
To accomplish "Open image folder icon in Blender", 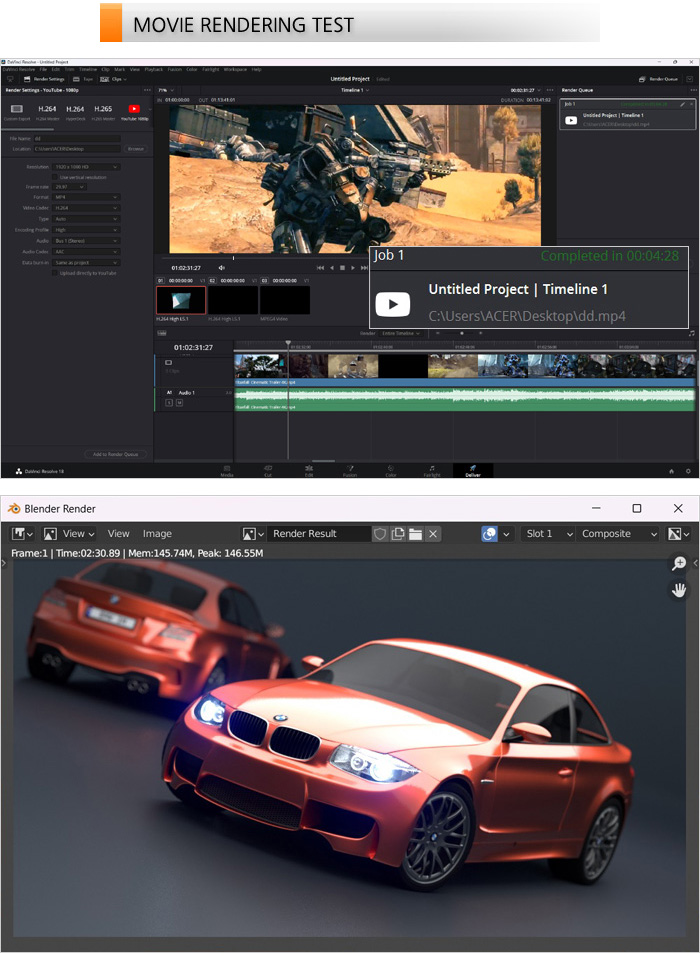I will (x=415, y=534).
